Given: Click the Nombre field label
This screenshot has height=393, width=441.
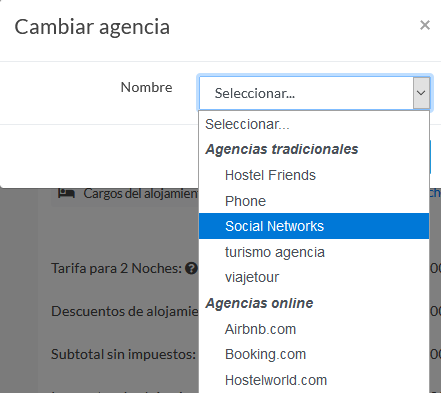Looking at the screenshot, I should (146, 87).
